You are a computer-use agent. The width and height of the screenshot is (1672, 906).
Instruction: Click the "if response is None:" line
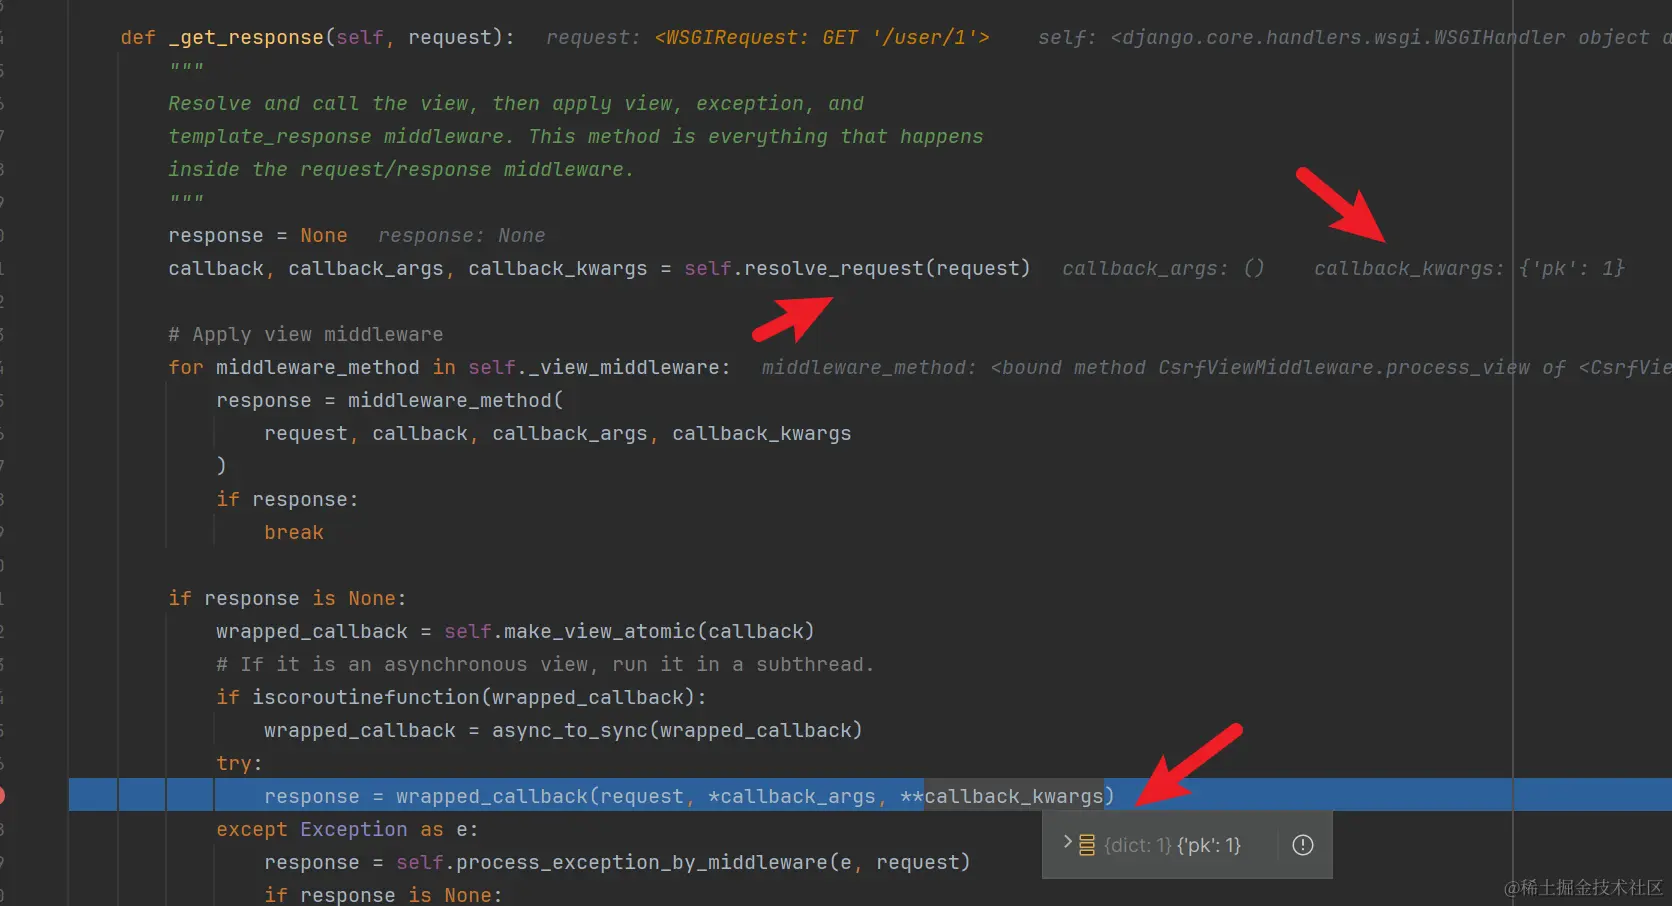(287, 598)
